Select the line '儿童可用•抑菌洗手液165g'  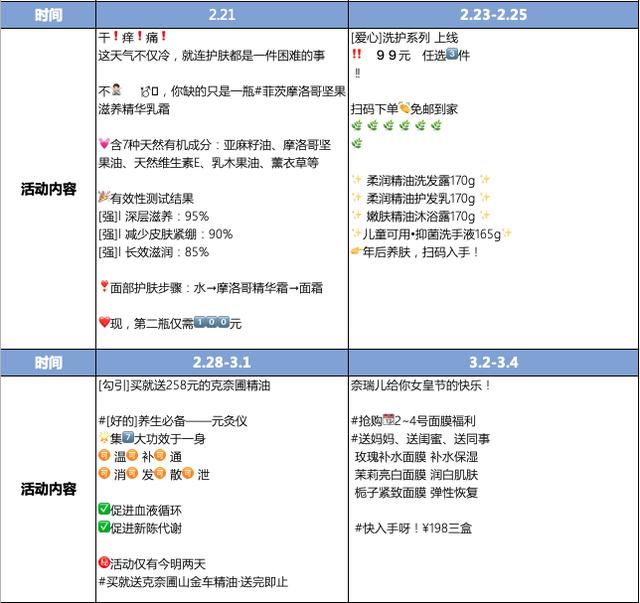[x=431, y=234]
